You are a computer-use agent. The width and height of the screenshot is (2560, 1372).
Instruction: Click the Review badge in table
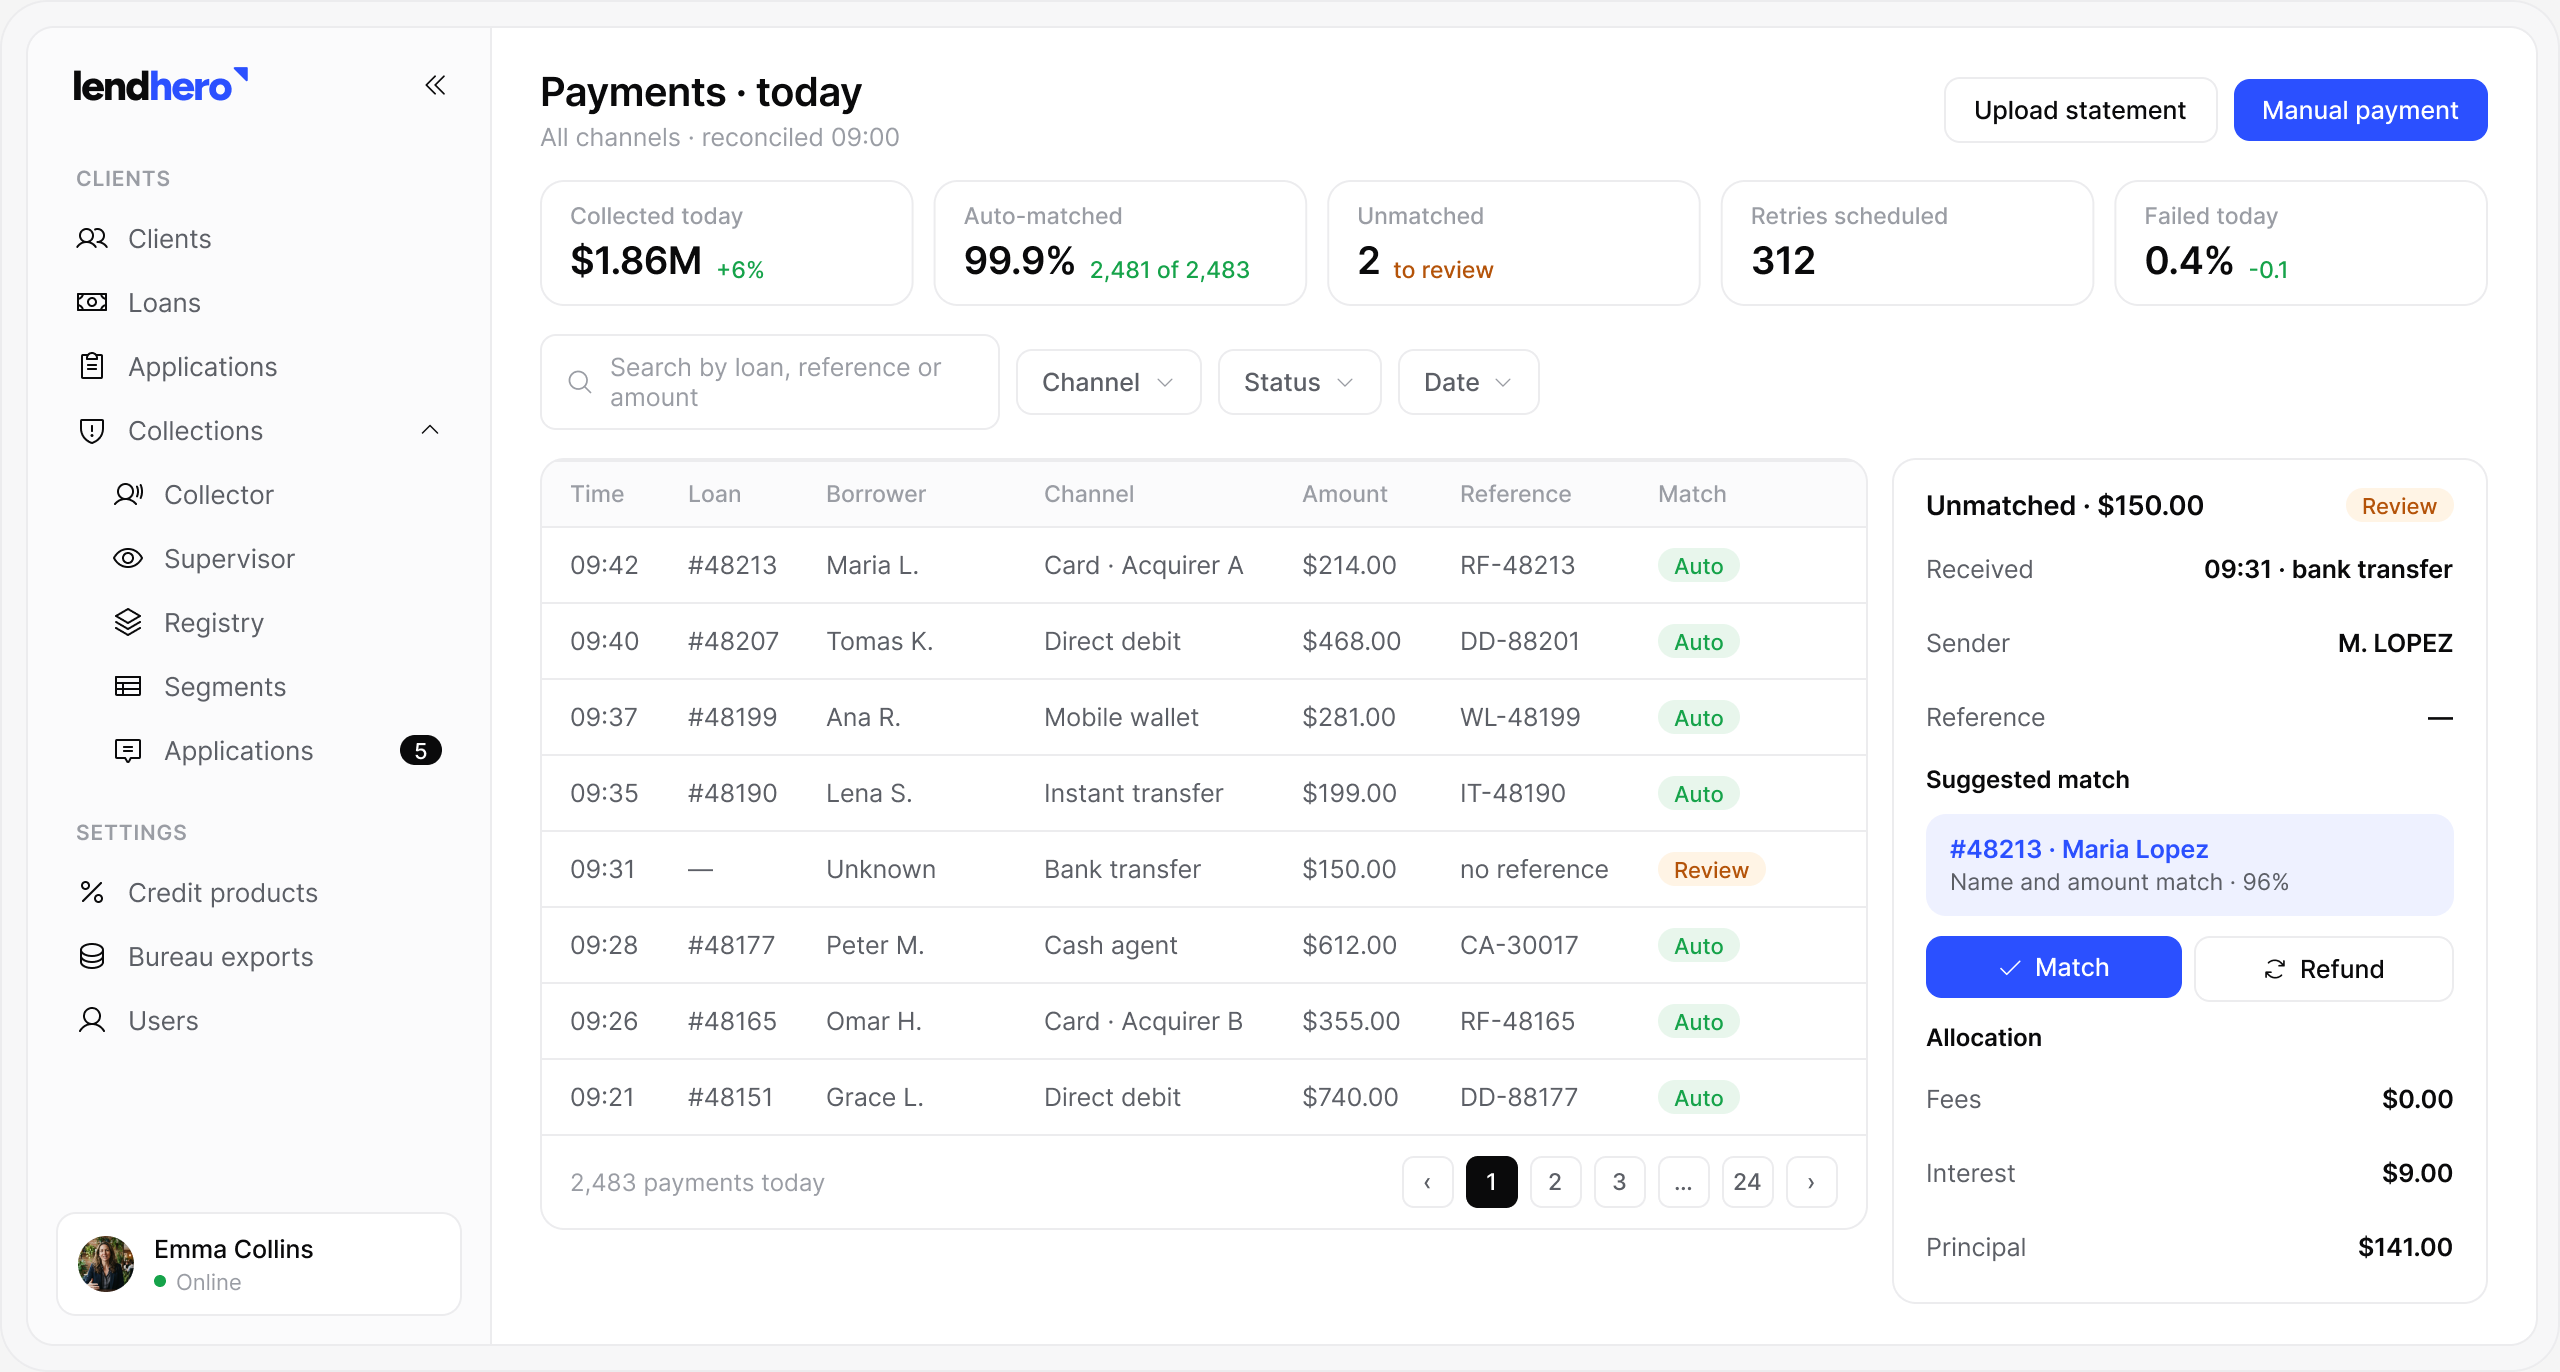tap(1711, 869)
